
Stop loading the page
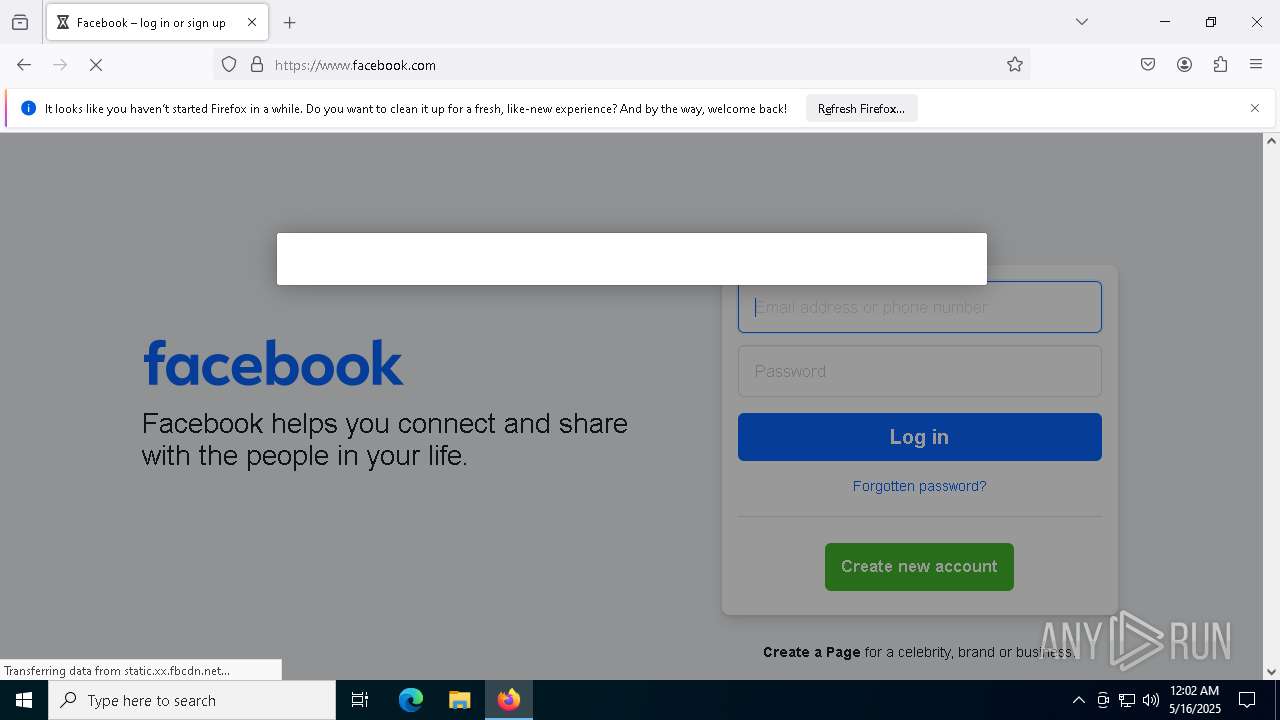coord(96,65)
